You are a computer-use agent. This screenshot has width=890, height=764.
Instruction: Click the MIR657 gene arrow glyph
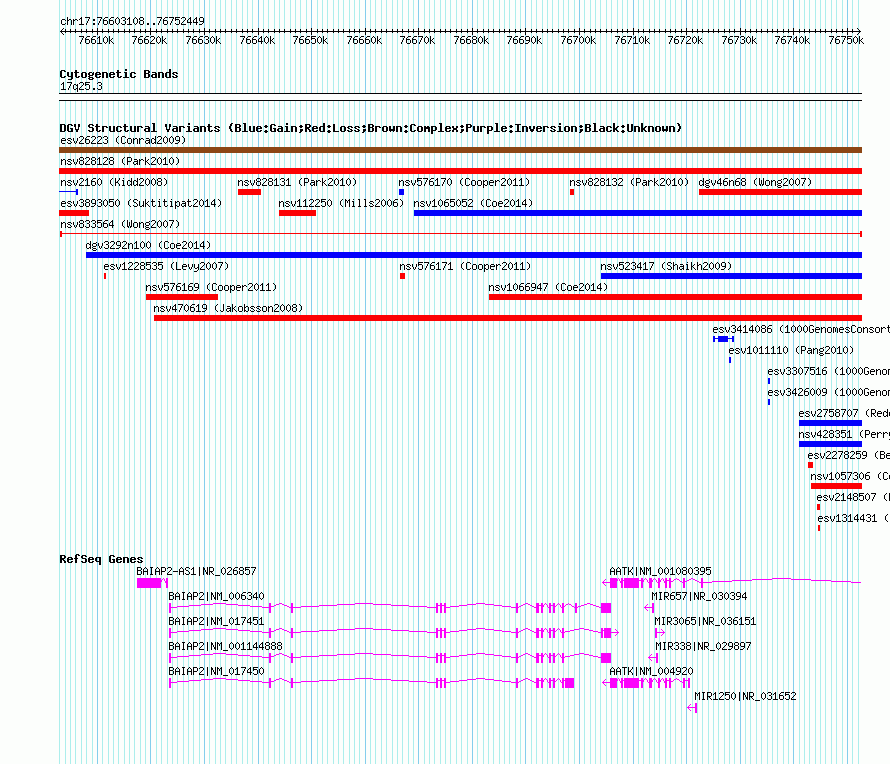pyautogui.click(x=649, y=607)
